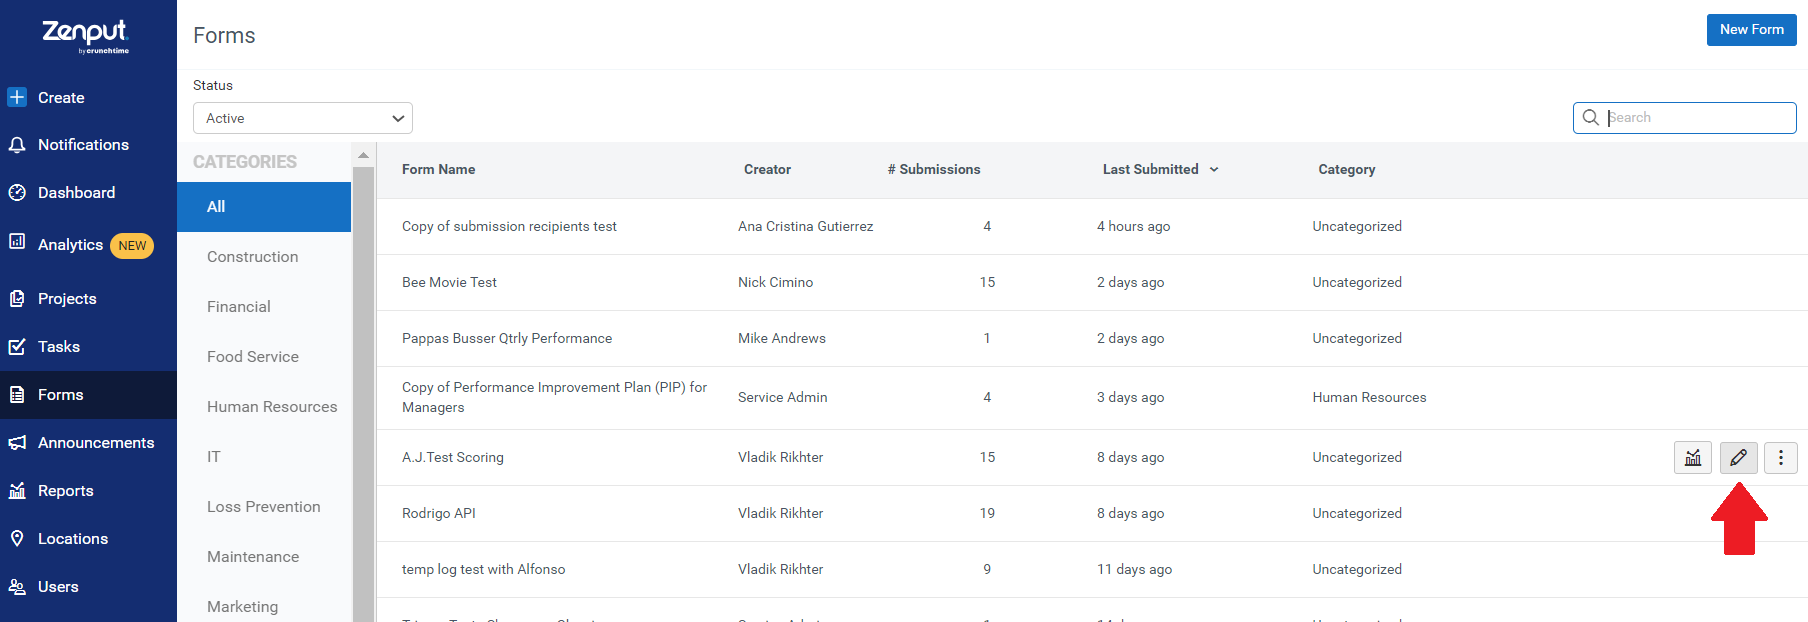The height and width of the screenshot is (622, 1808).
Task: Open the Rodrigo API form
Action: coord(439,514)
